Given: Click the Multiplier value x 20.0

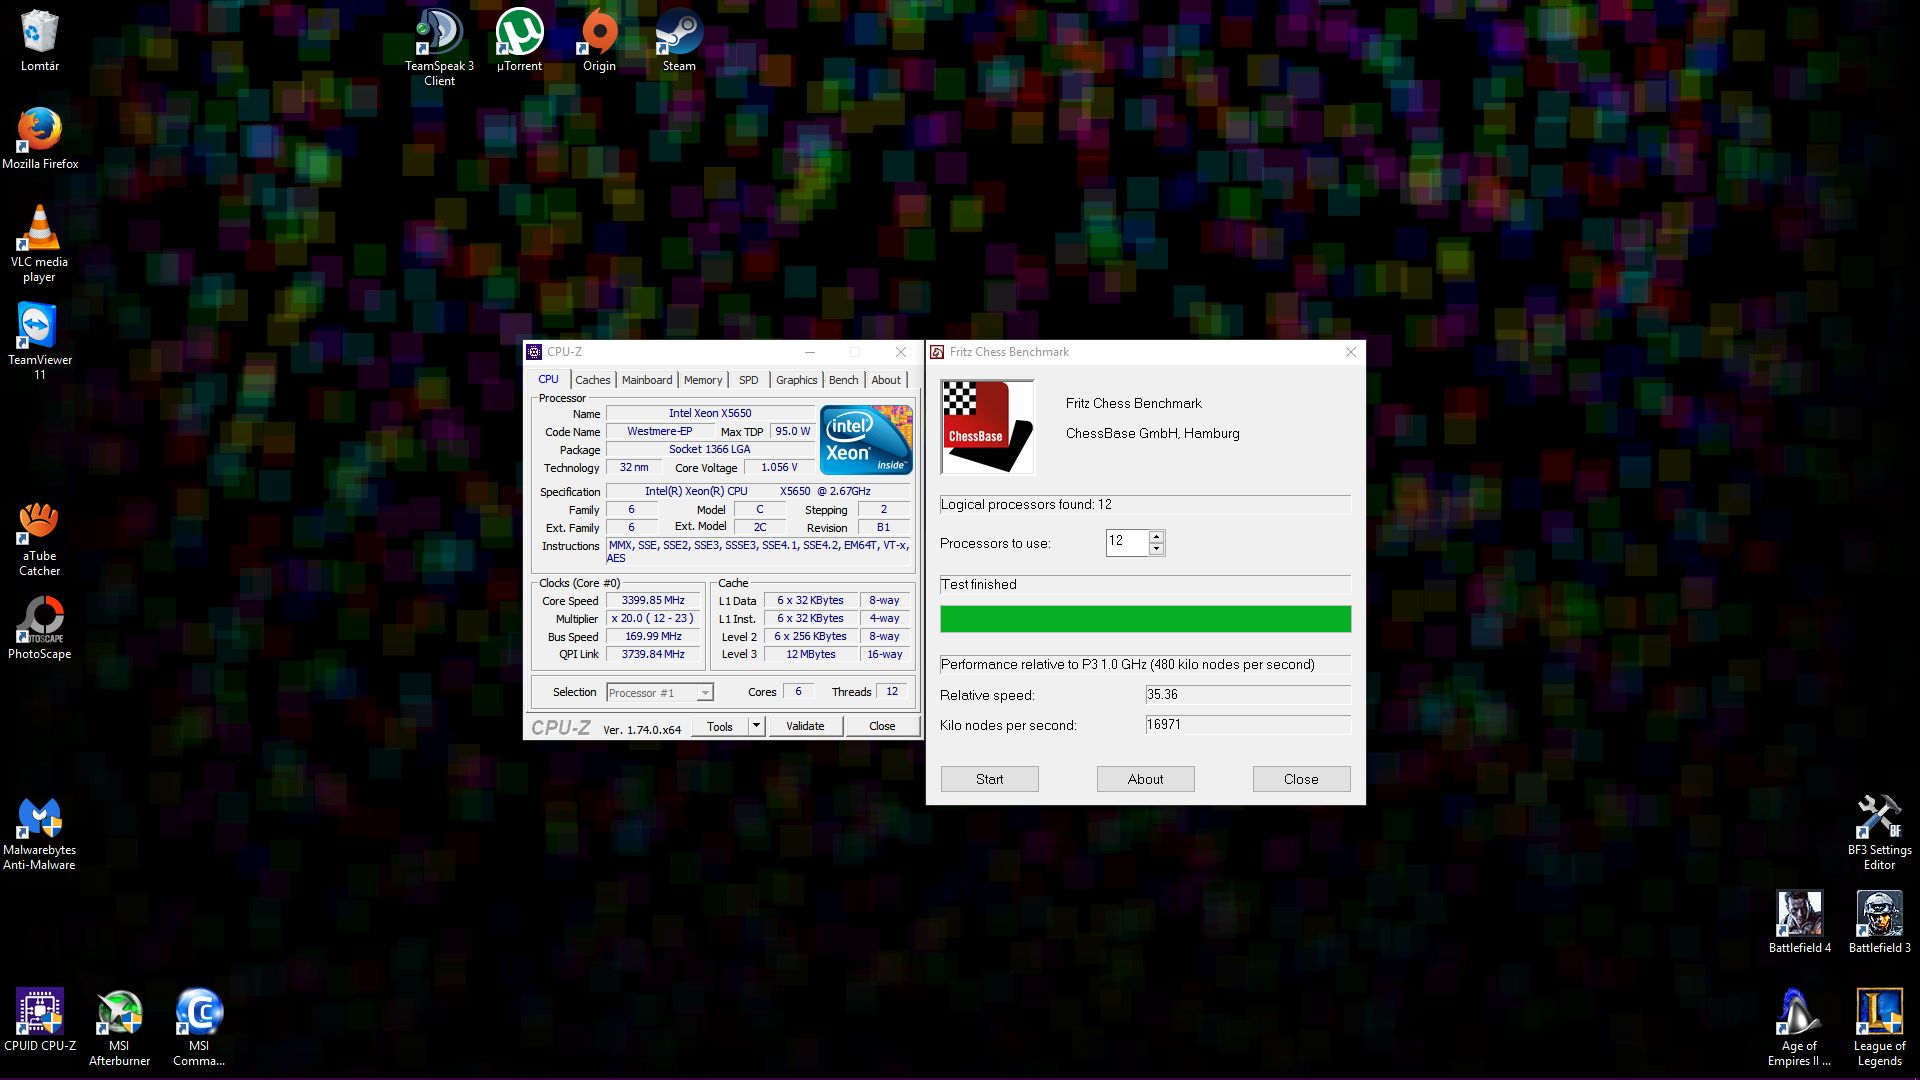Looking at the screenshot, I should (653, 619).
